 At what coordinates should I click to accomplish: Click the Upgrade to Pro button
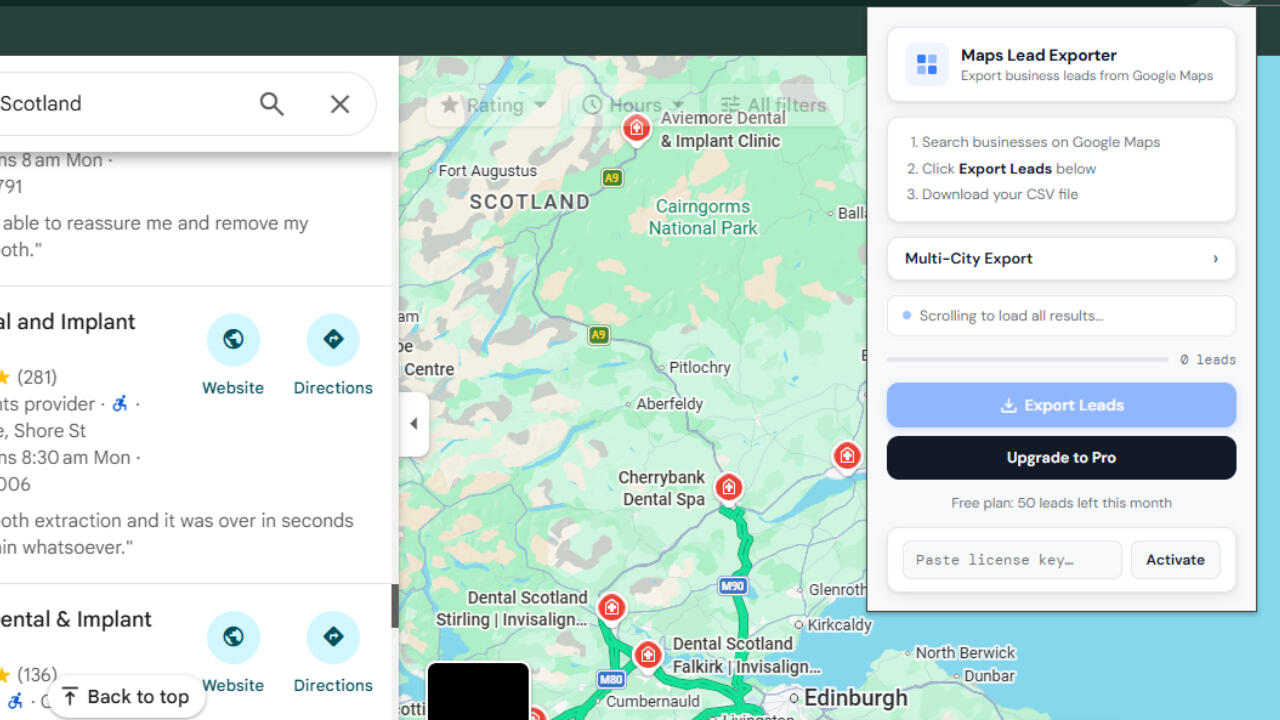coord(1061,458)
